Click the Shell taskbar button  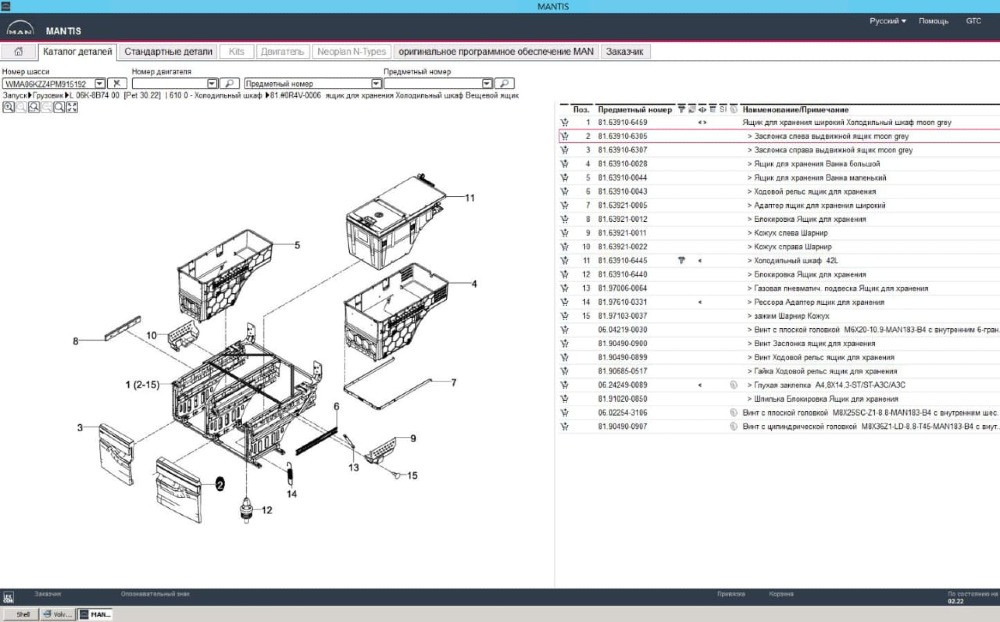[20, 614]
